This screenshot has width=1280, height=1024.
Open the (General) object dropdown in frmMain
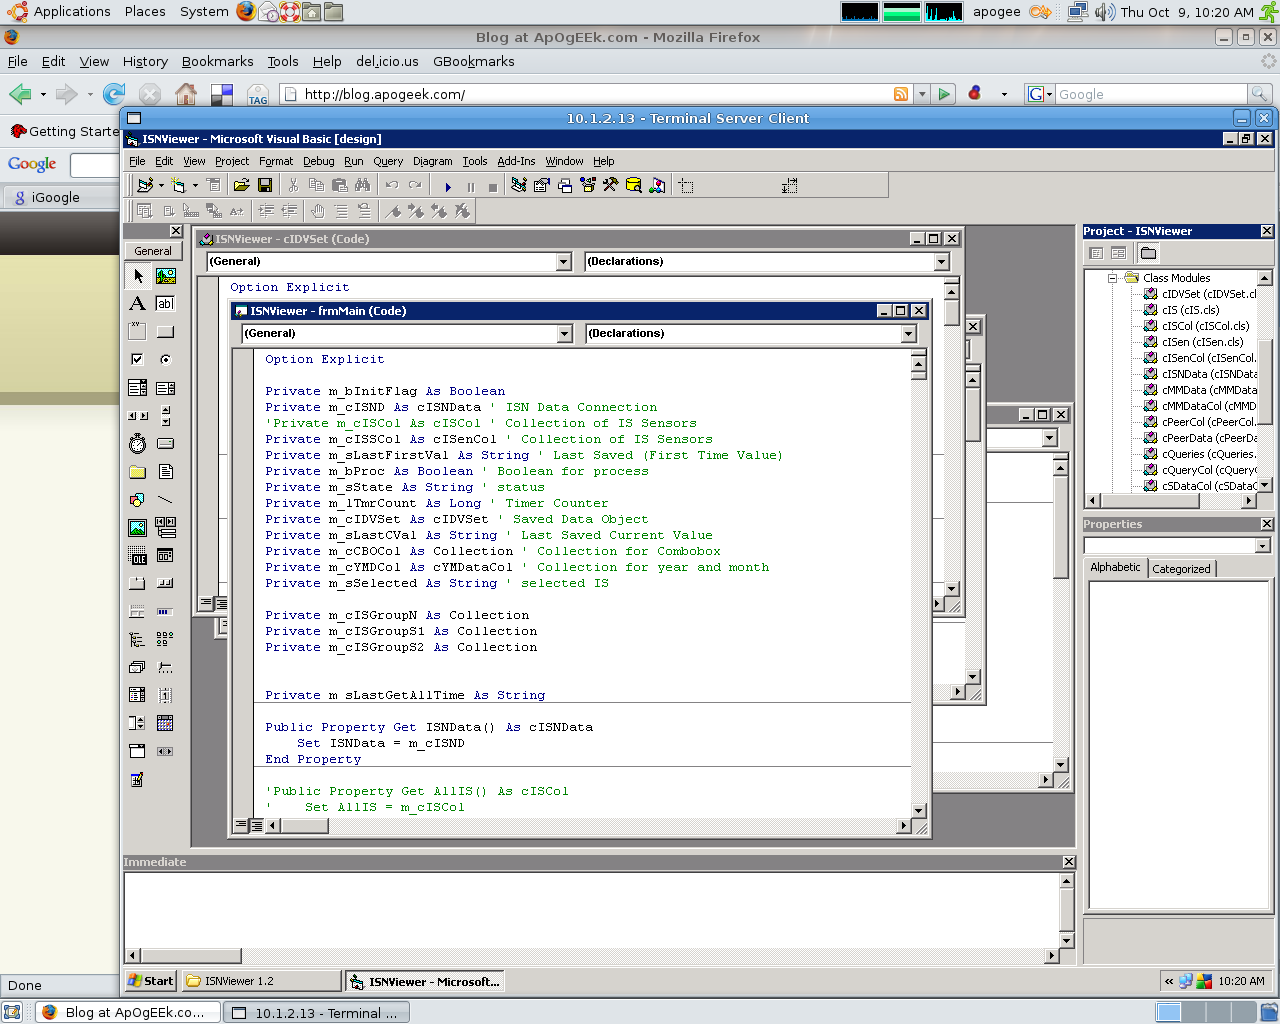[x=564, y=334]
